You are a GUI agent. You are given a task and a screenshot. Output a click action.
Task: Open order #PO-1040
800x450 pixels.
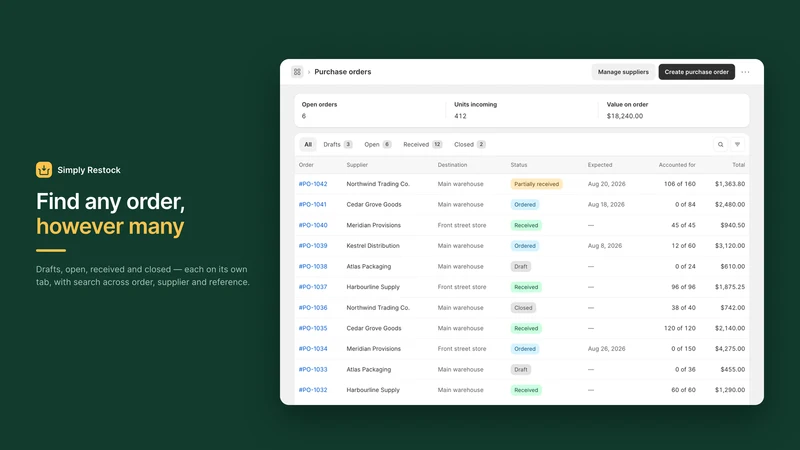[x=313, y=225]
